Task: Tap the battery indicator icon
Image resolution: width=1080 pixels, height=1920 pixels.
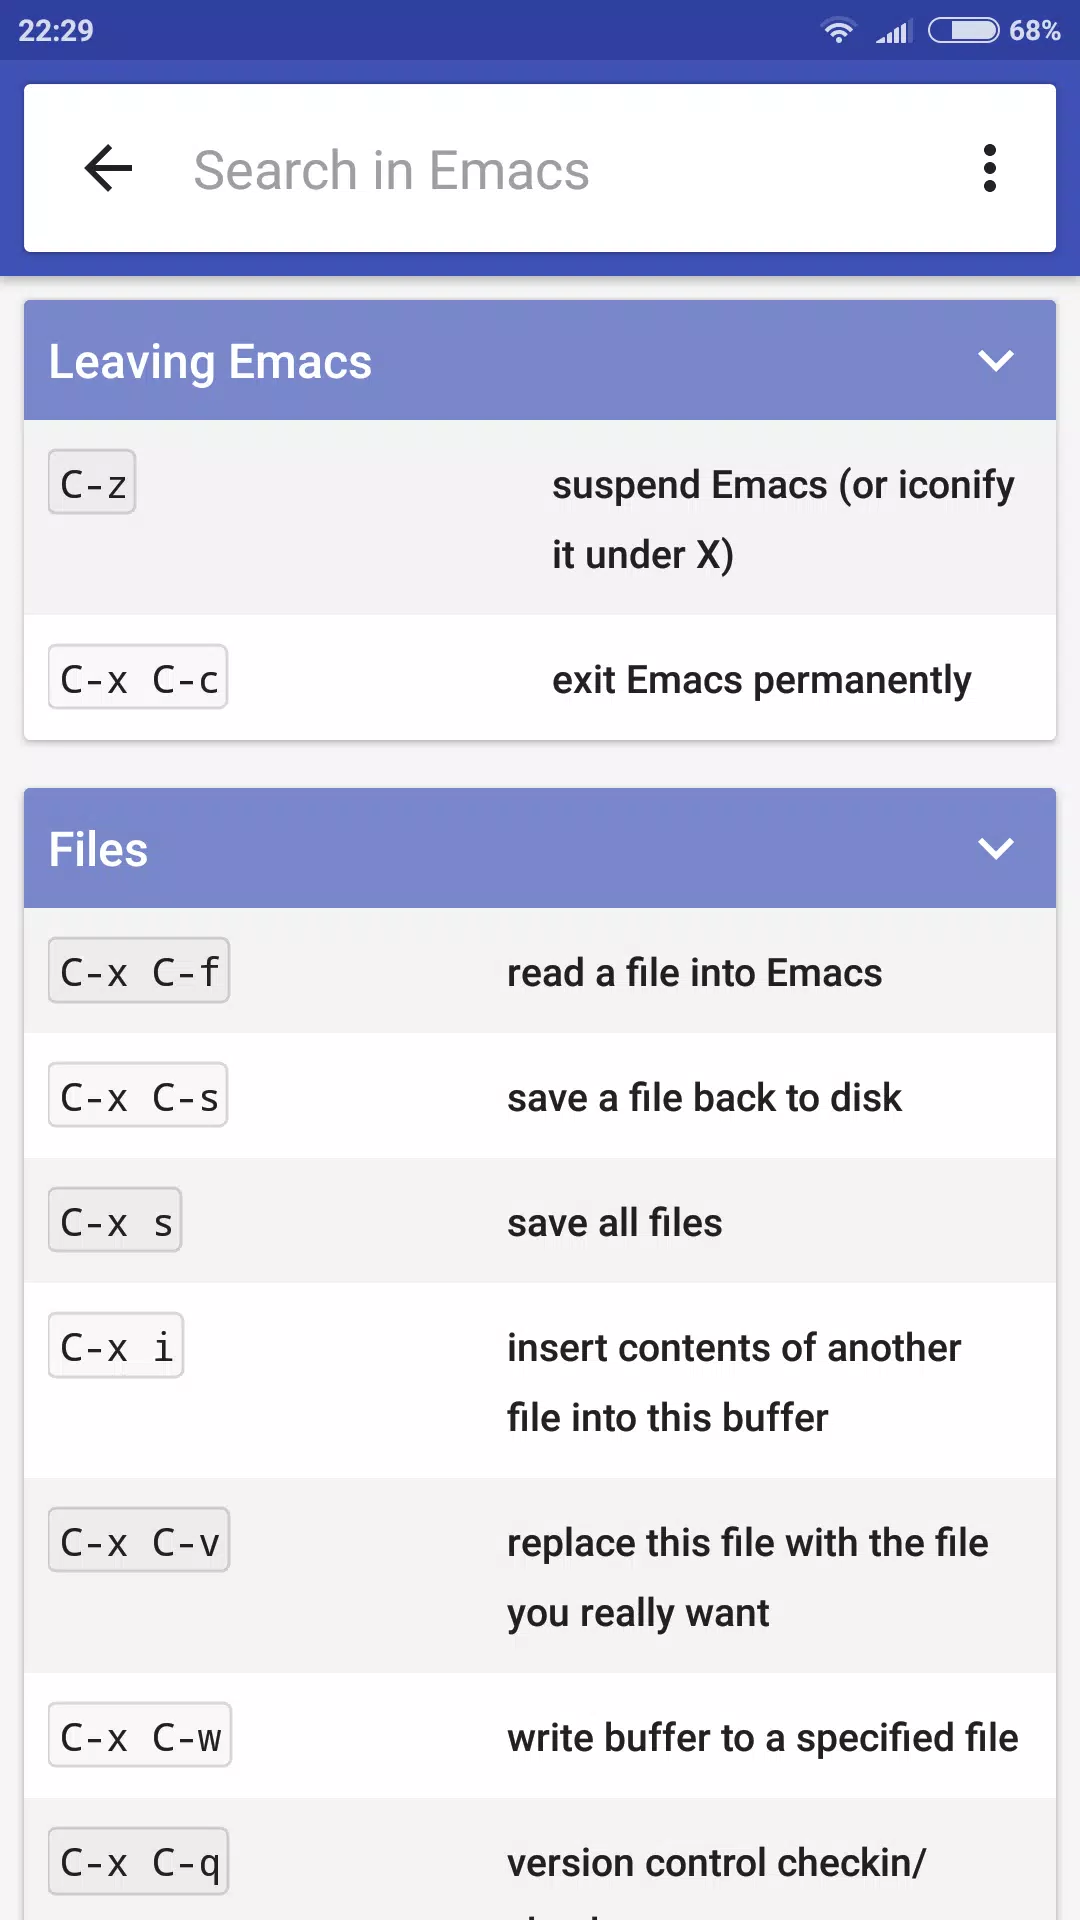Action: 963,30
